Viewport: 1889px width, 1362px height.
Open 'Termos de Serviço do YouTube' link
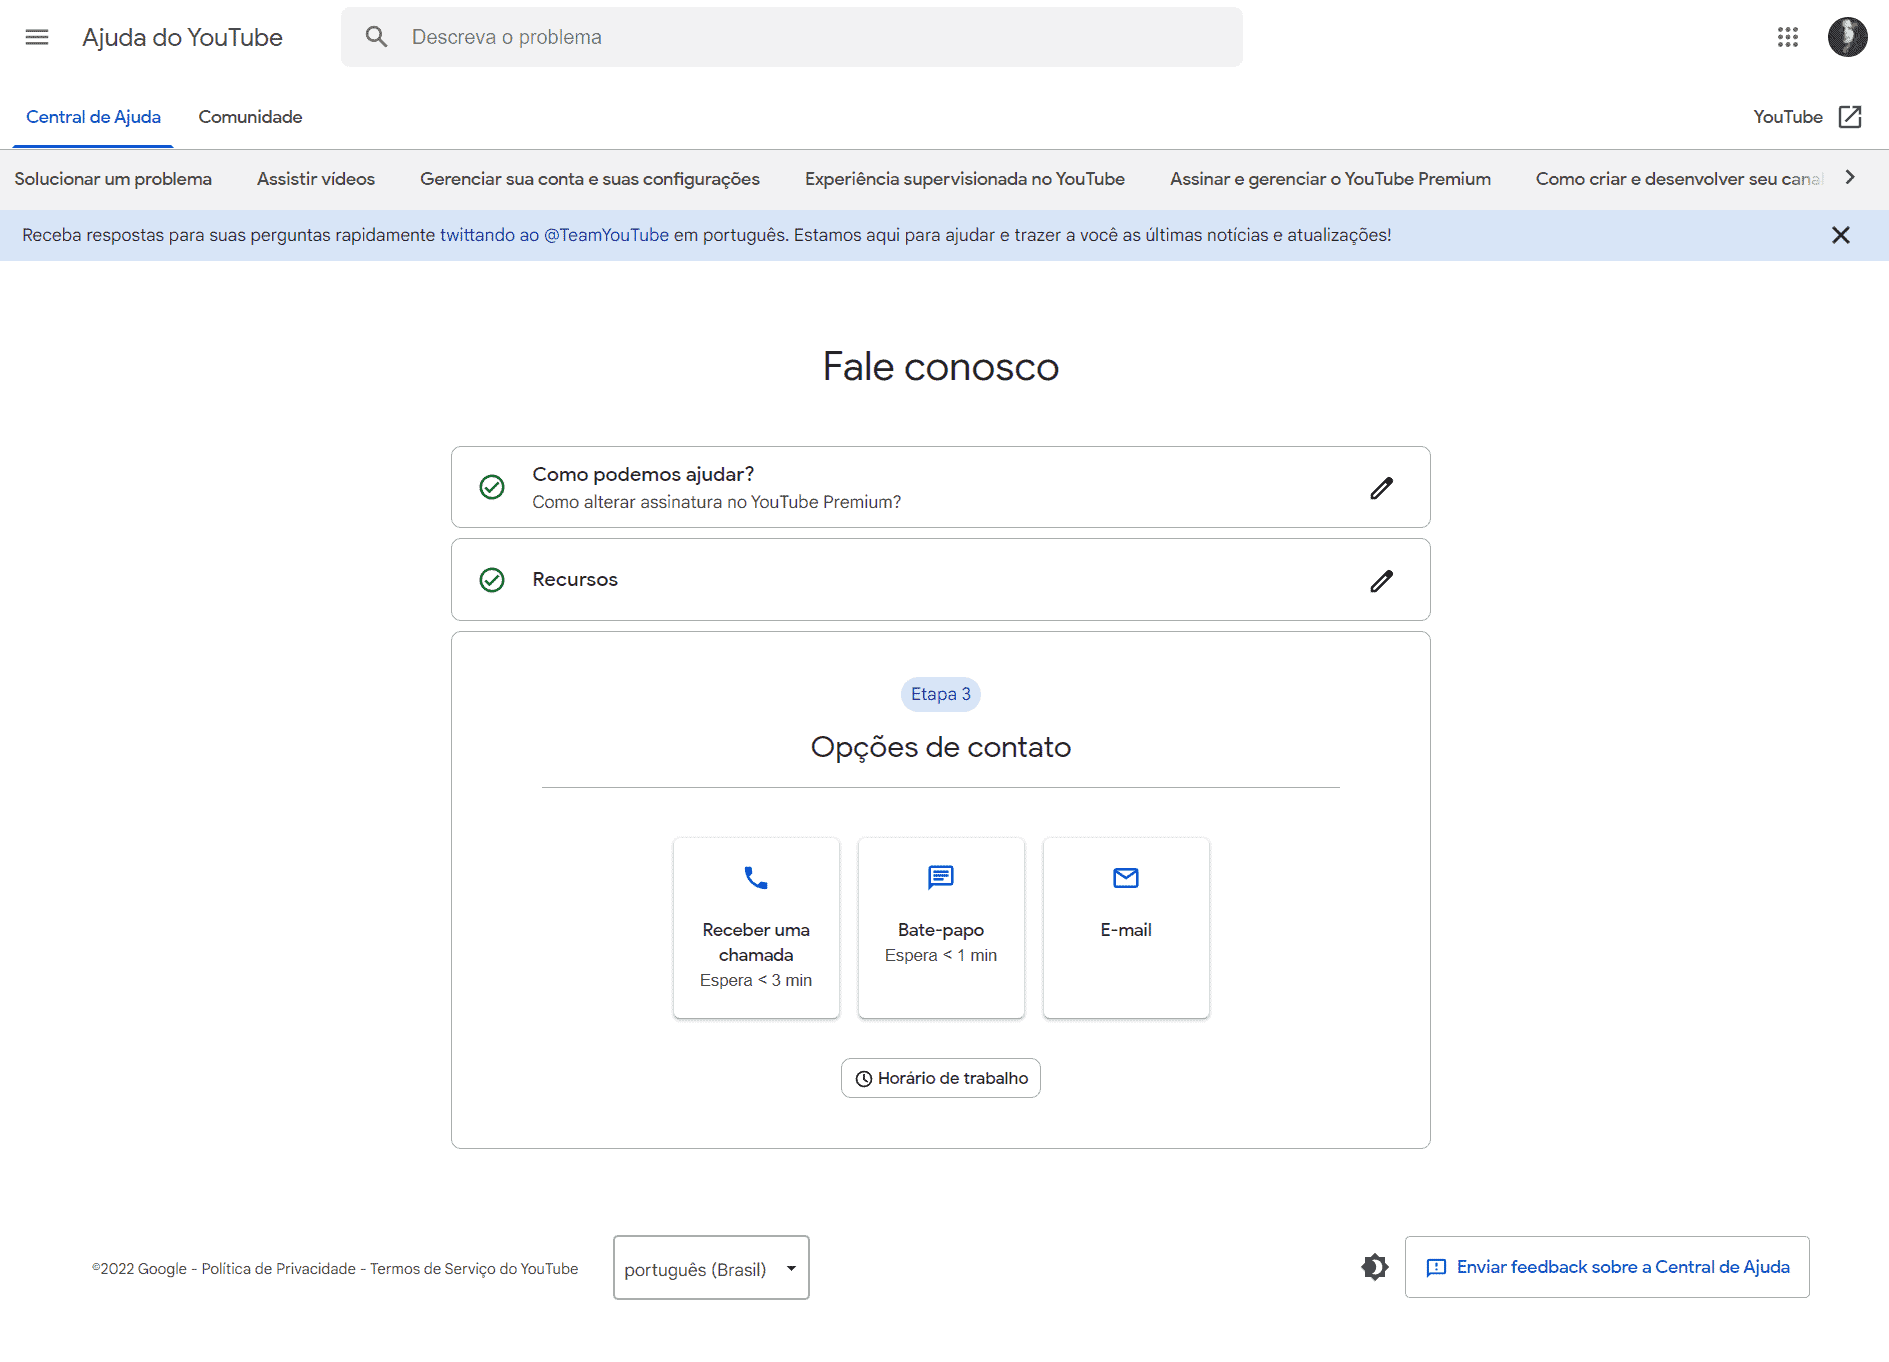(x=474, y=1269)
